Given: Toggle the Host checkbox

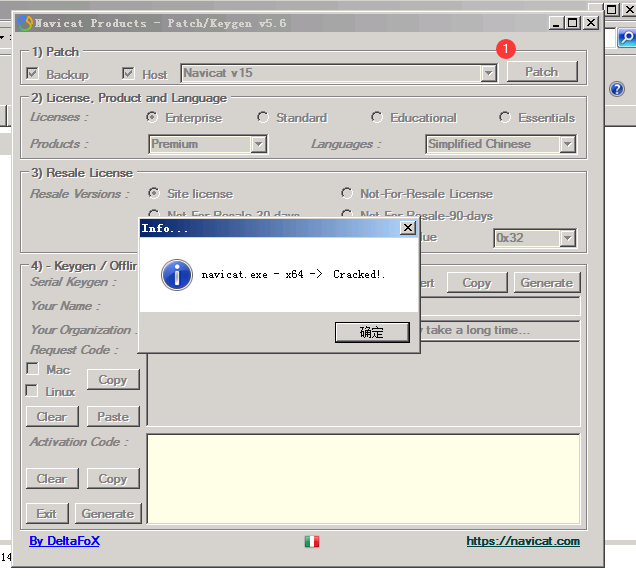Looking at the screenshot, I should 128,73.
